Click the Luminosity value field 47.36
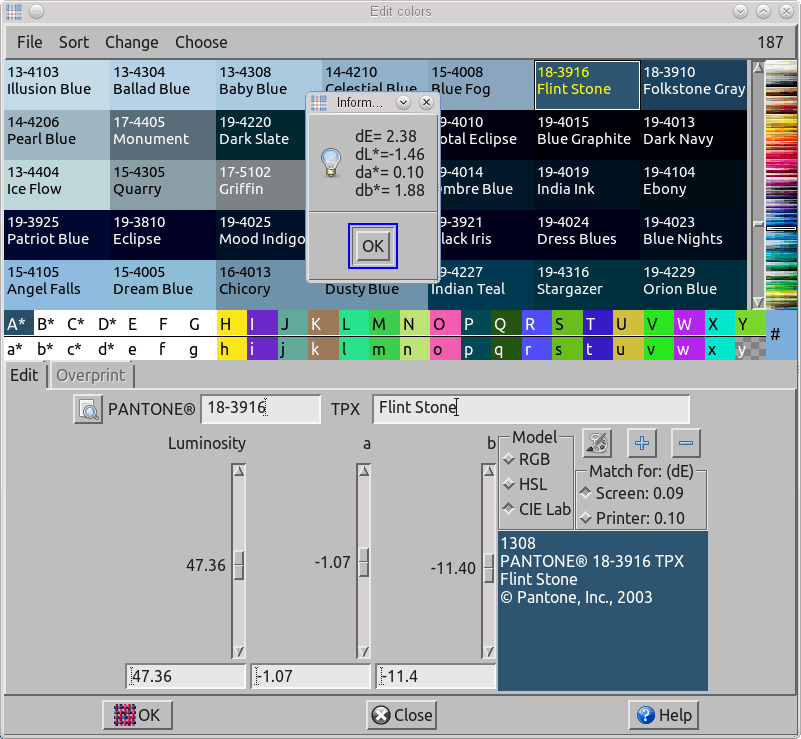This screenshot has height=739, width=801. 186,676
